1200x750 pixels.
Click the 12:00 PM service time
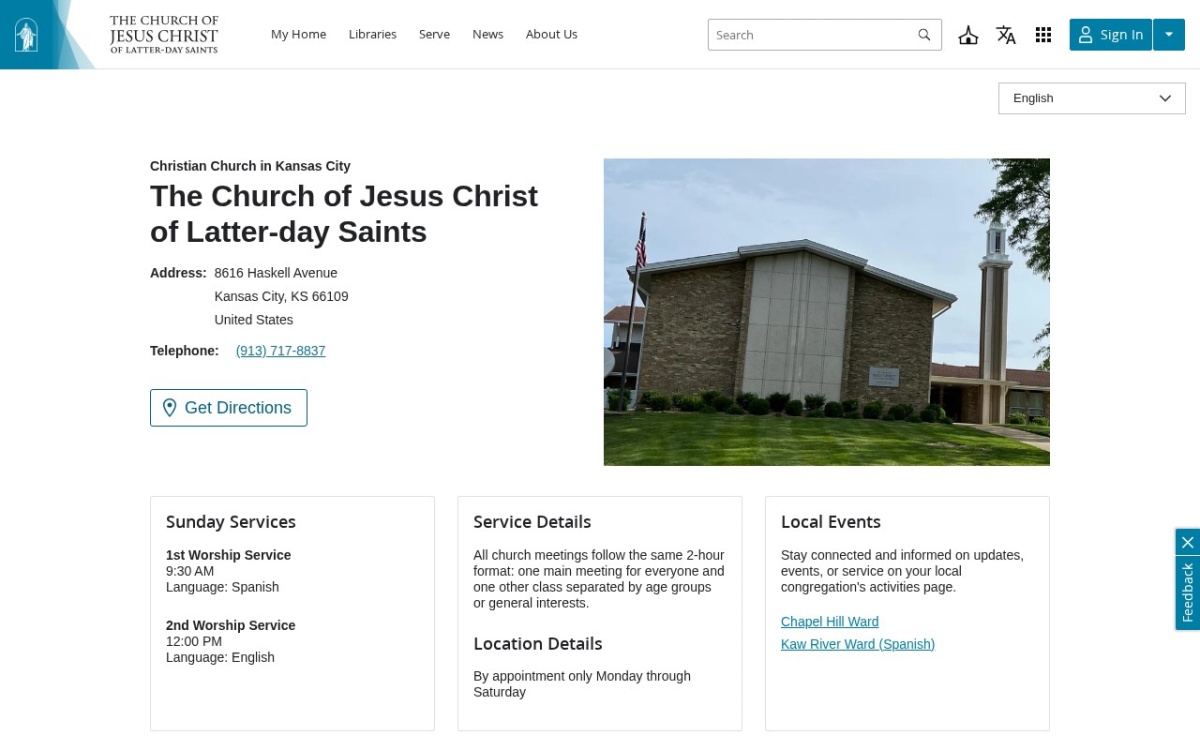tap(194, 641)
